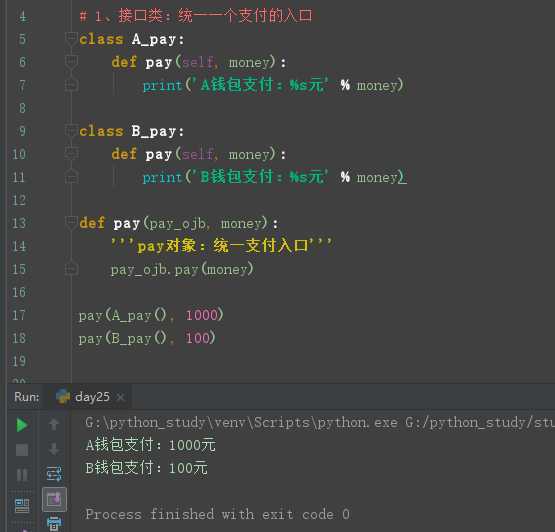Collapse class B_pay fold marker on line 9

coord(71,130)
